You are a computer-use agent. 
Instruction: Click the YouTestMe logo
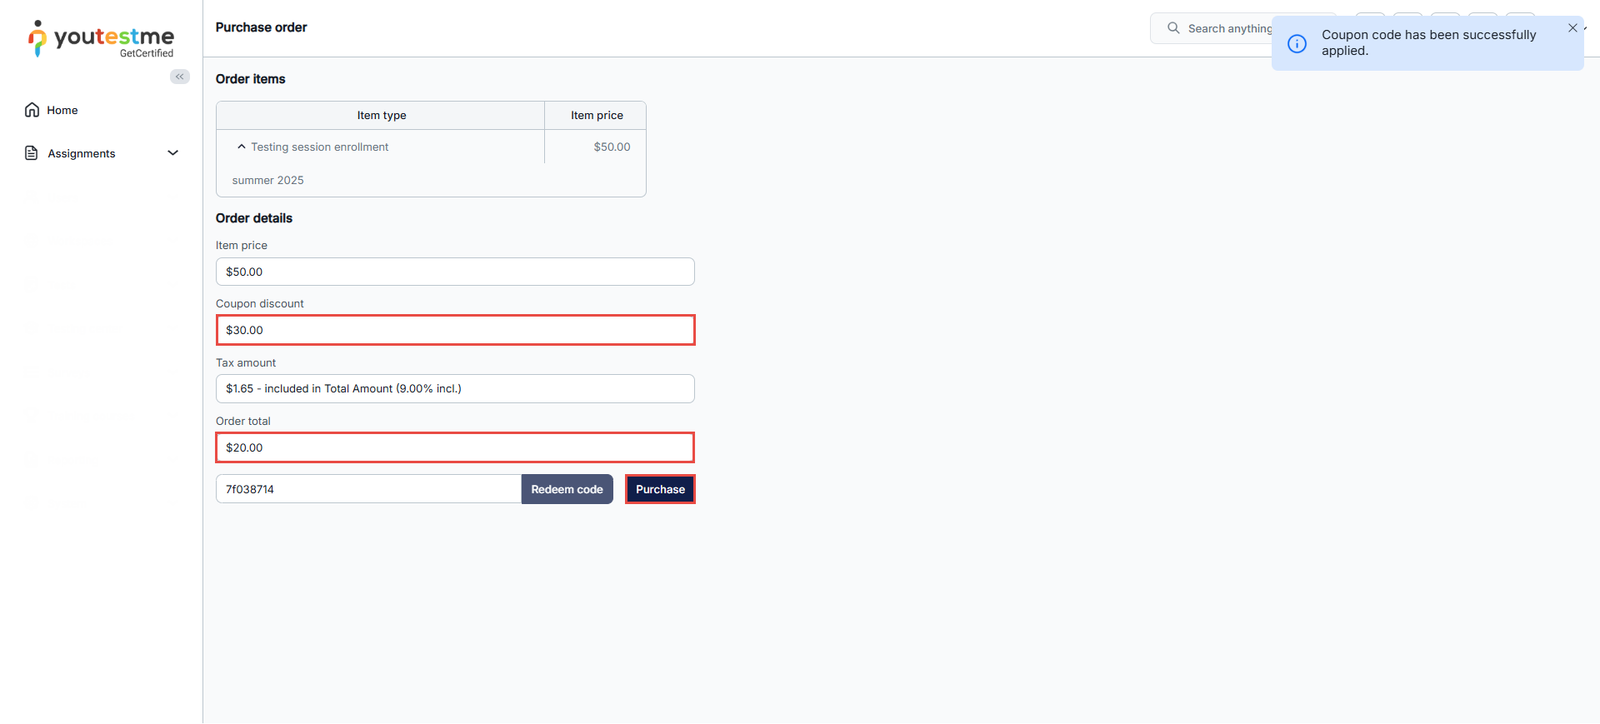pos(100,39)
